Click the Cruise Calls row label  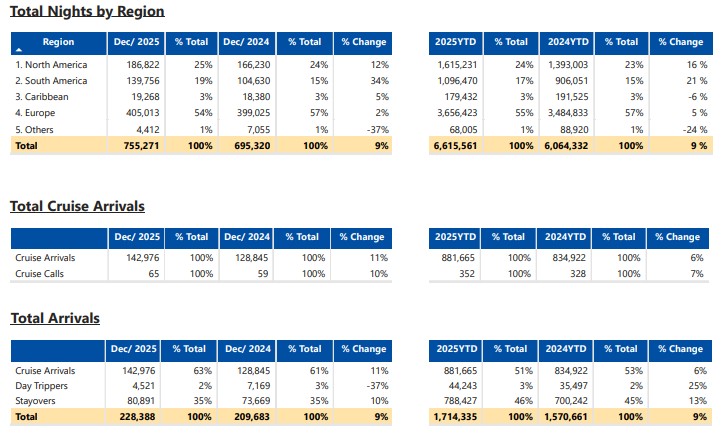click(43, 273)
